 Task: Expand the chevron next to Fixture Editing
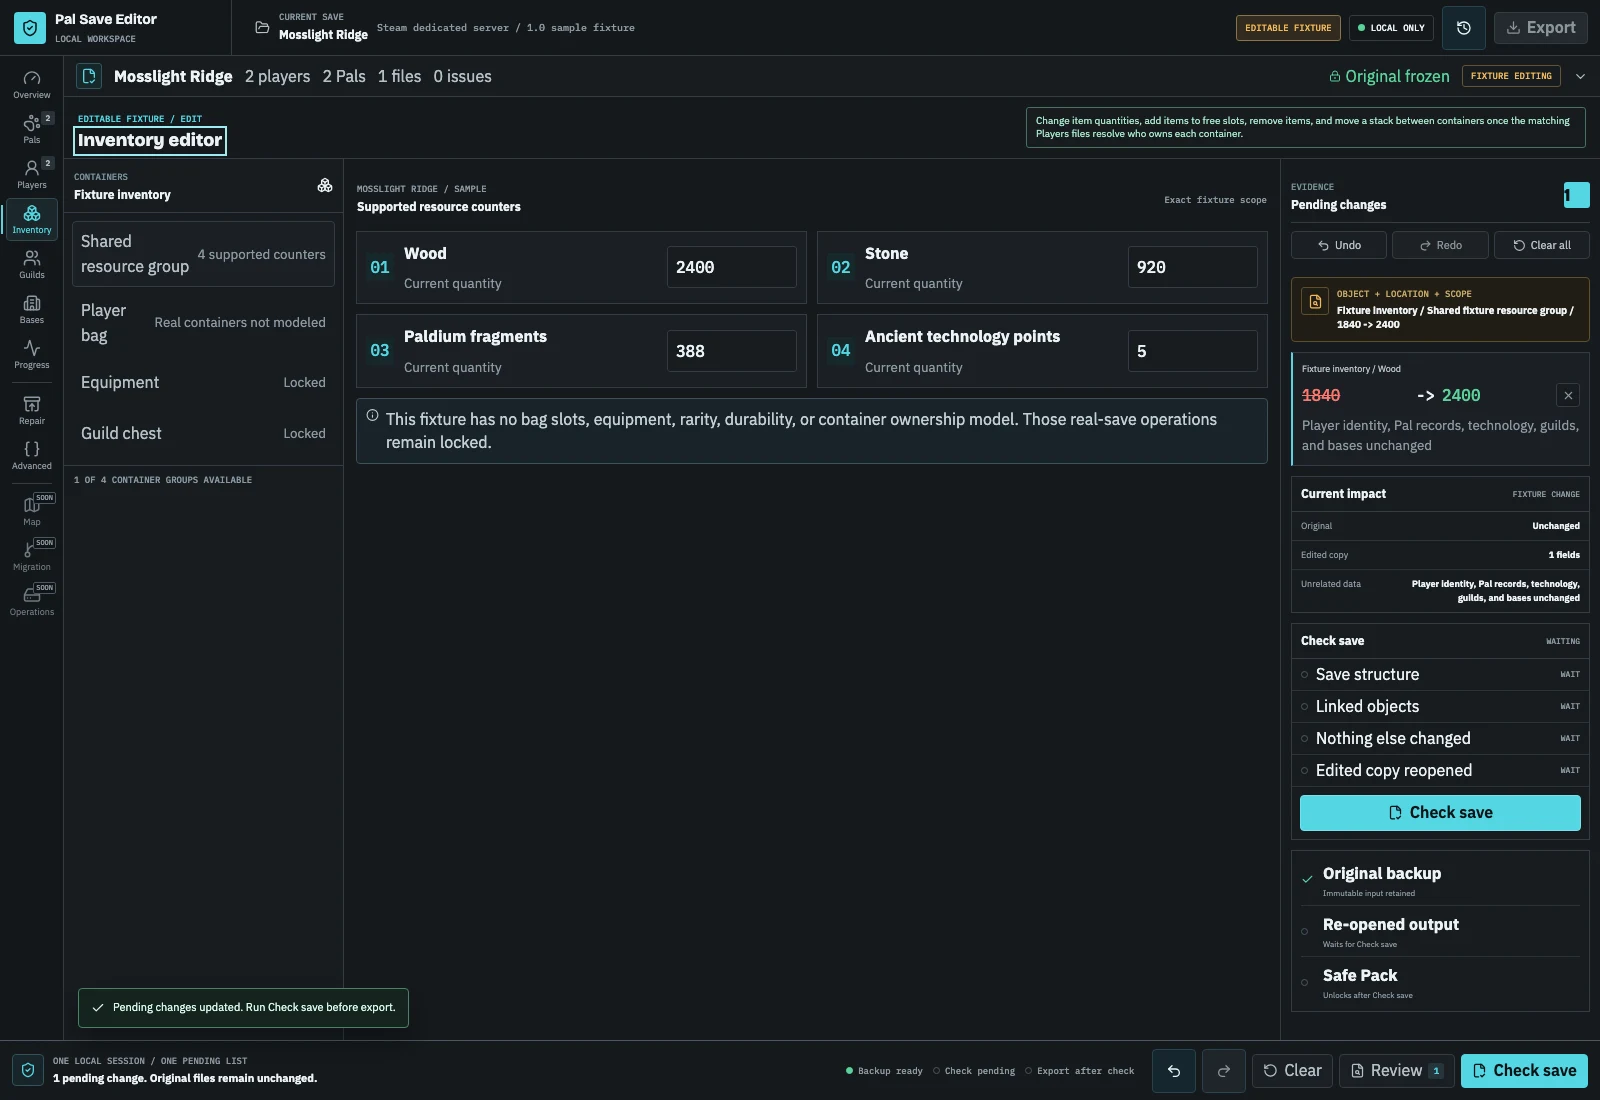click(1581, 76)
